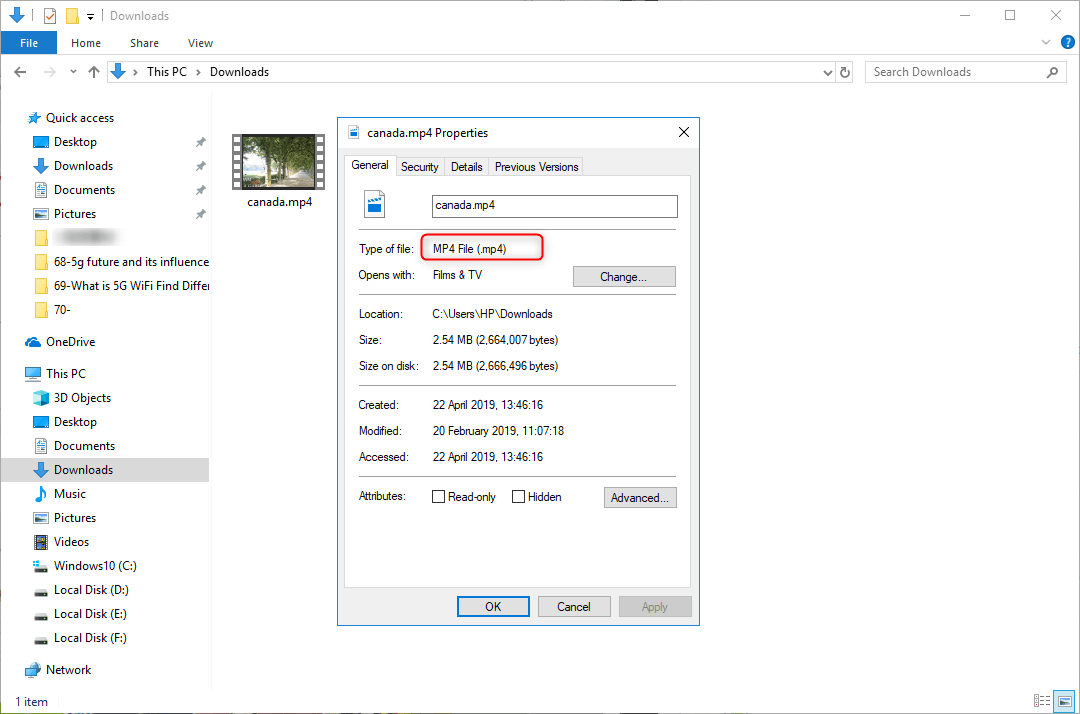
Task: Tick the Hidden checkbox
Action: pos(519,497)
